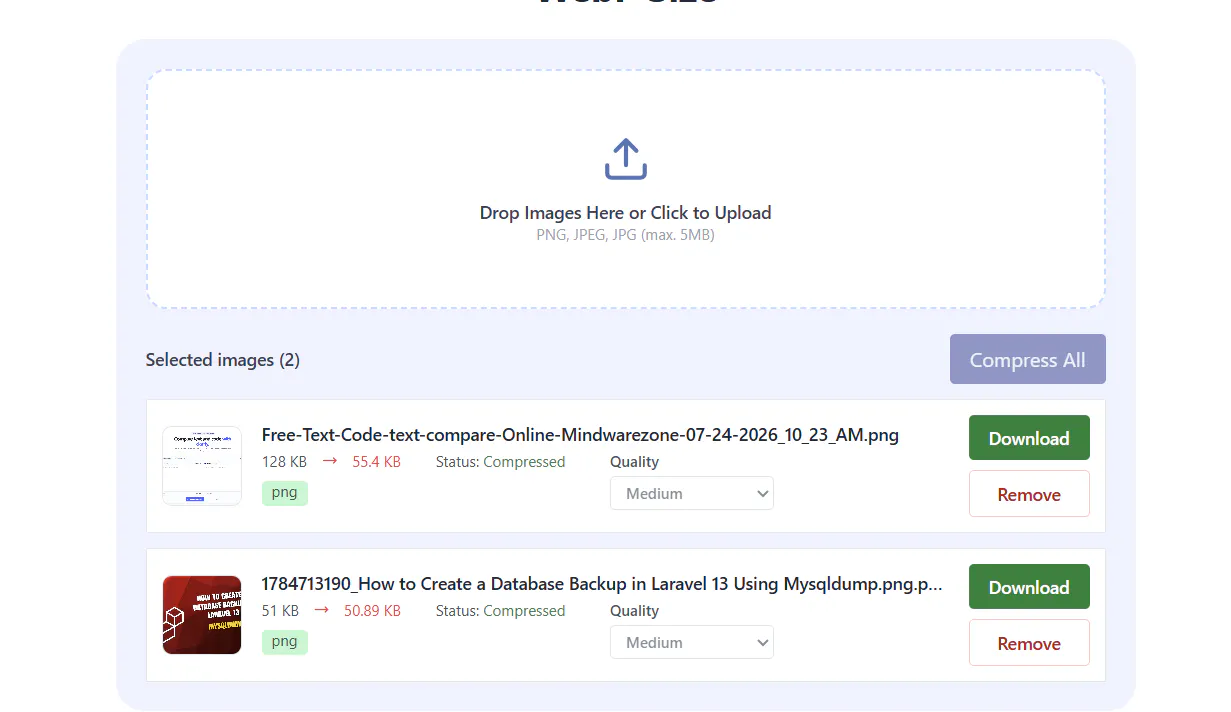Click the 128 KB original size
Screen dimensions: 1231x712
click(x=284, y=462)
